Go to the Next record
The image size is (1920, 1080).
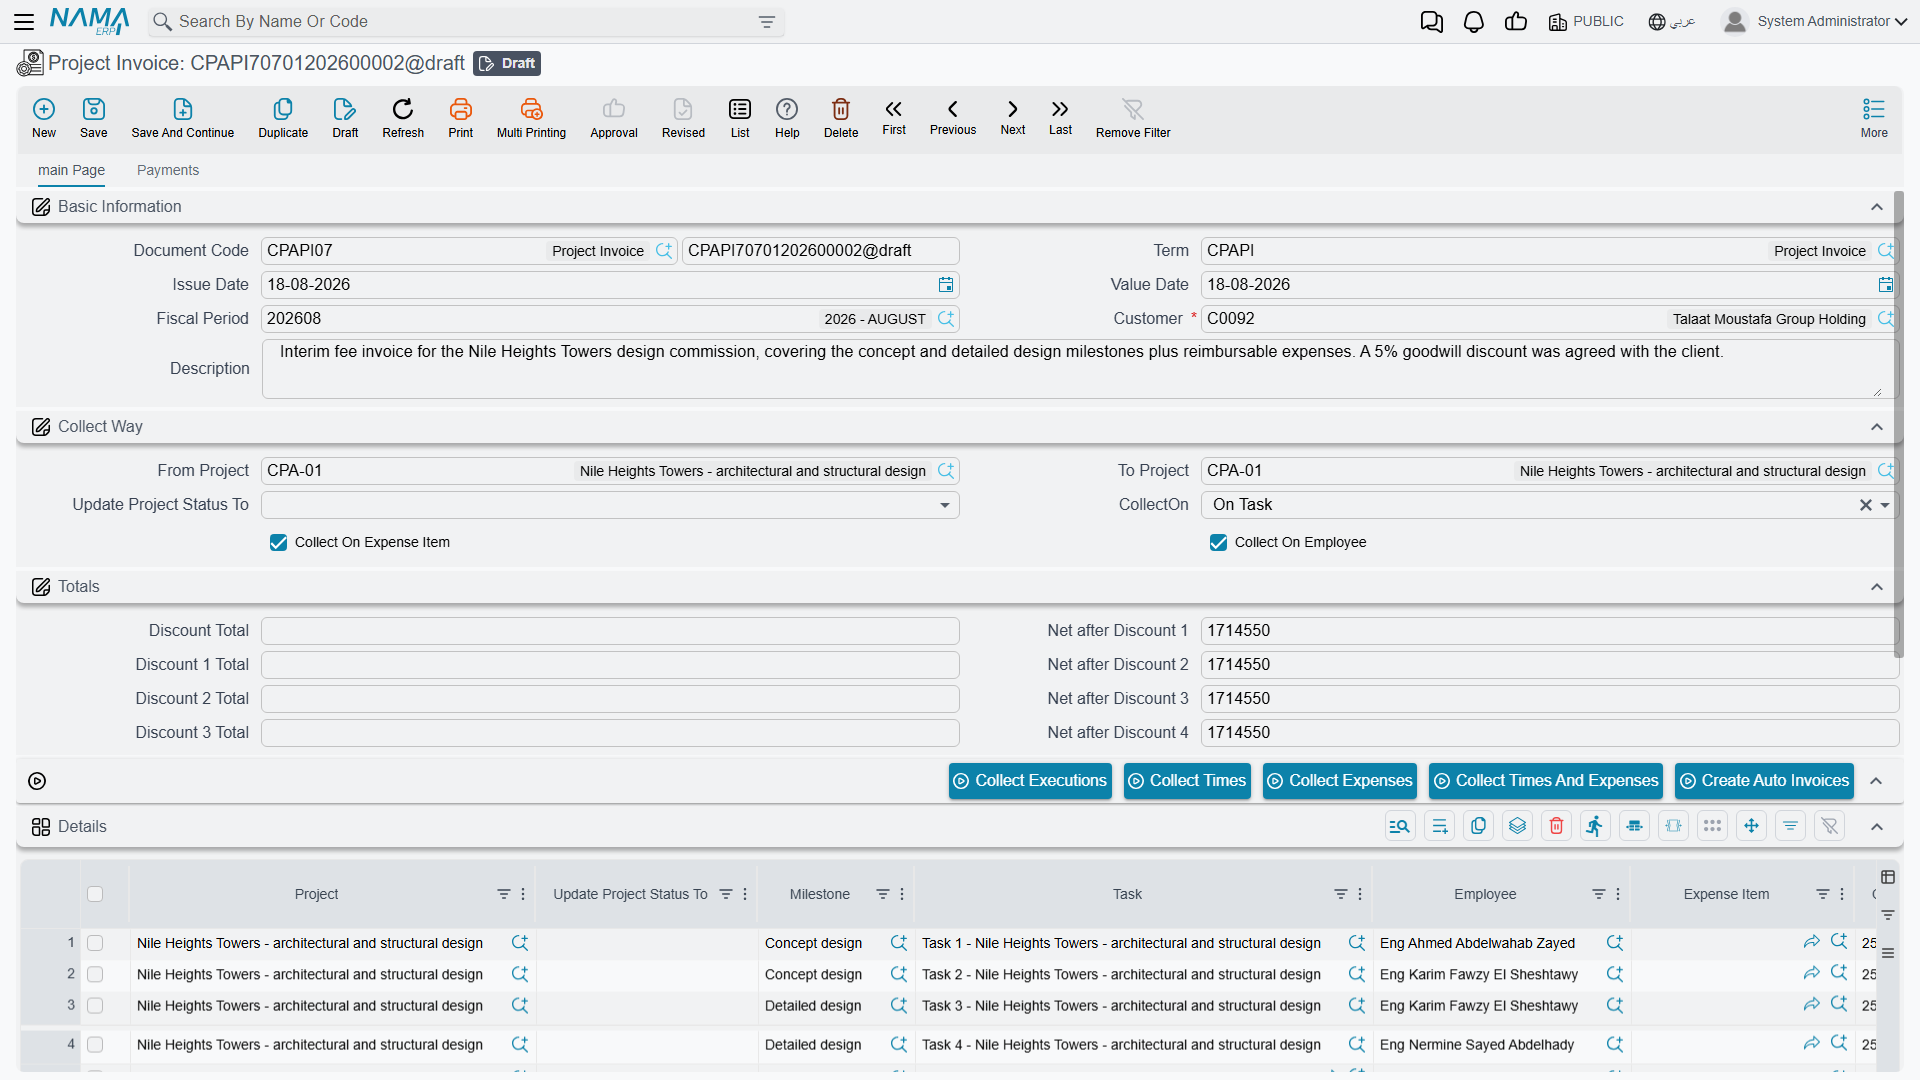pyautogui.click(x=1013, y=117)
